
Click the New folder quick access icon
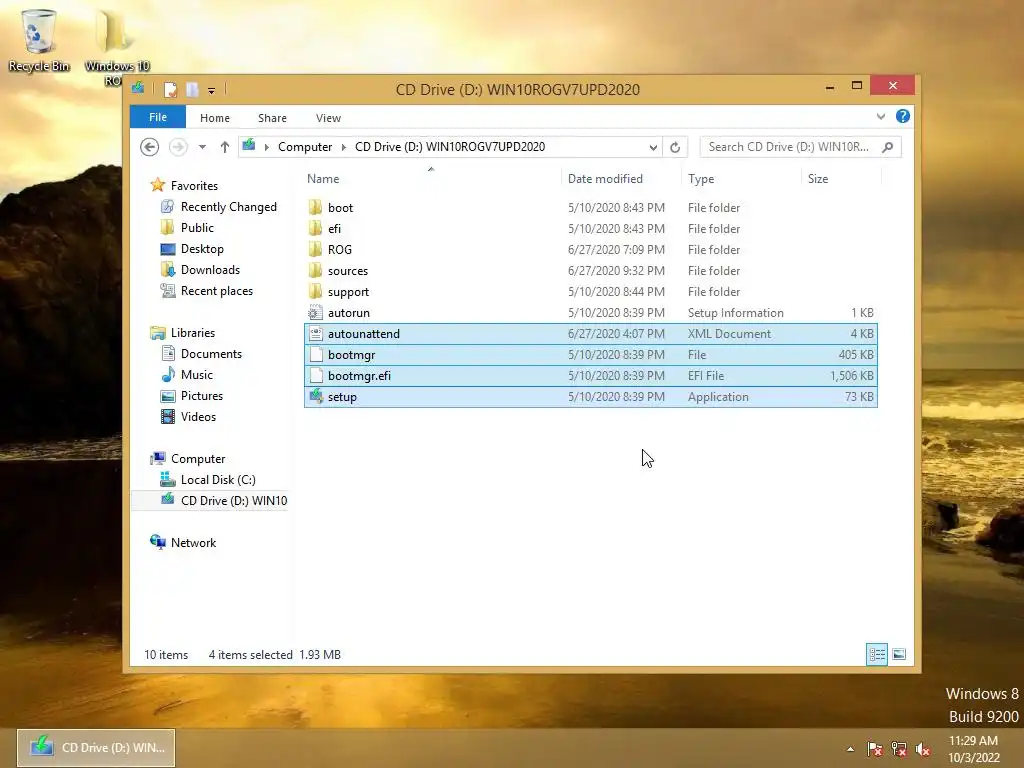pos(192,89)
